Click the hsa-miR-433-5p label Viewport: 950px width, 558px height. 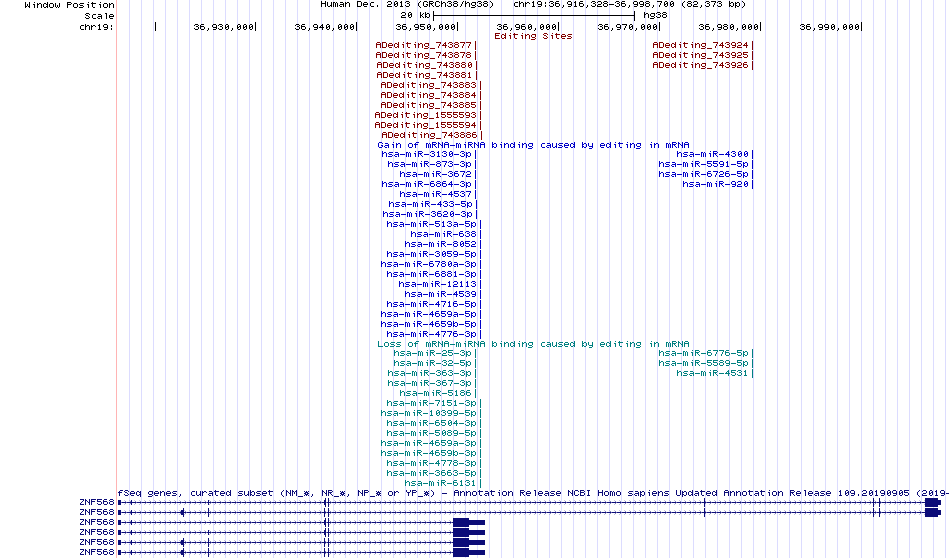point(430,204)
